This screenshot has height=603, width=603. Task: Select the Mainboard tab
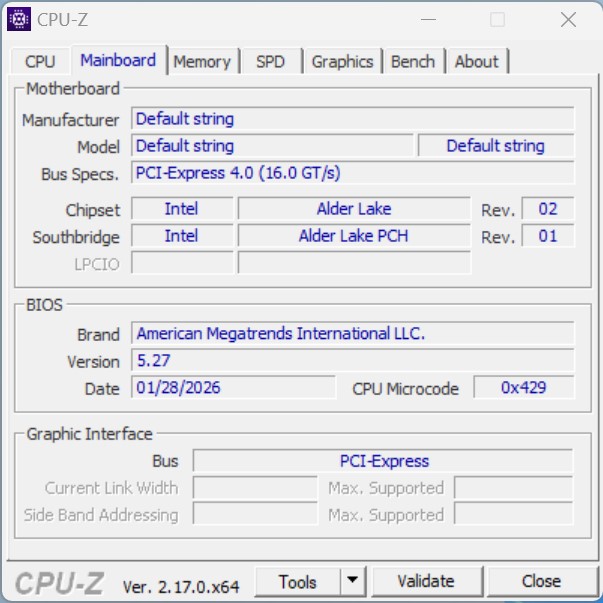tap(118, 60)
